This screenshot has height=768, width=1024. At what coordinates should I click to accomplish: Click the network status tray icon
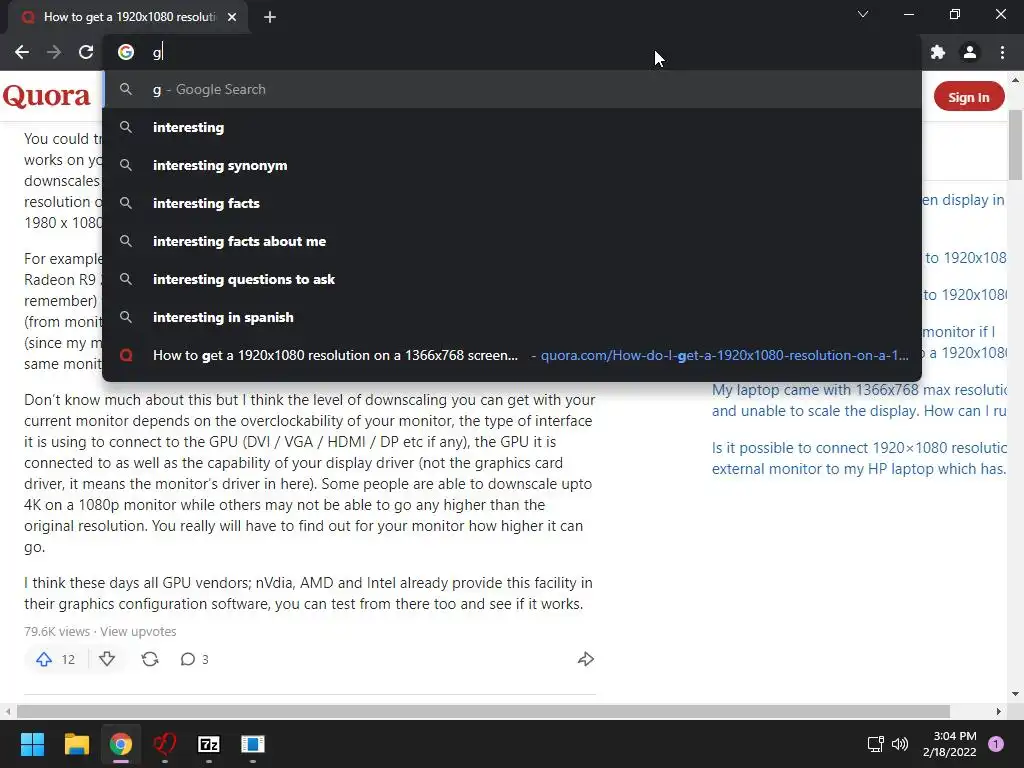875,744
